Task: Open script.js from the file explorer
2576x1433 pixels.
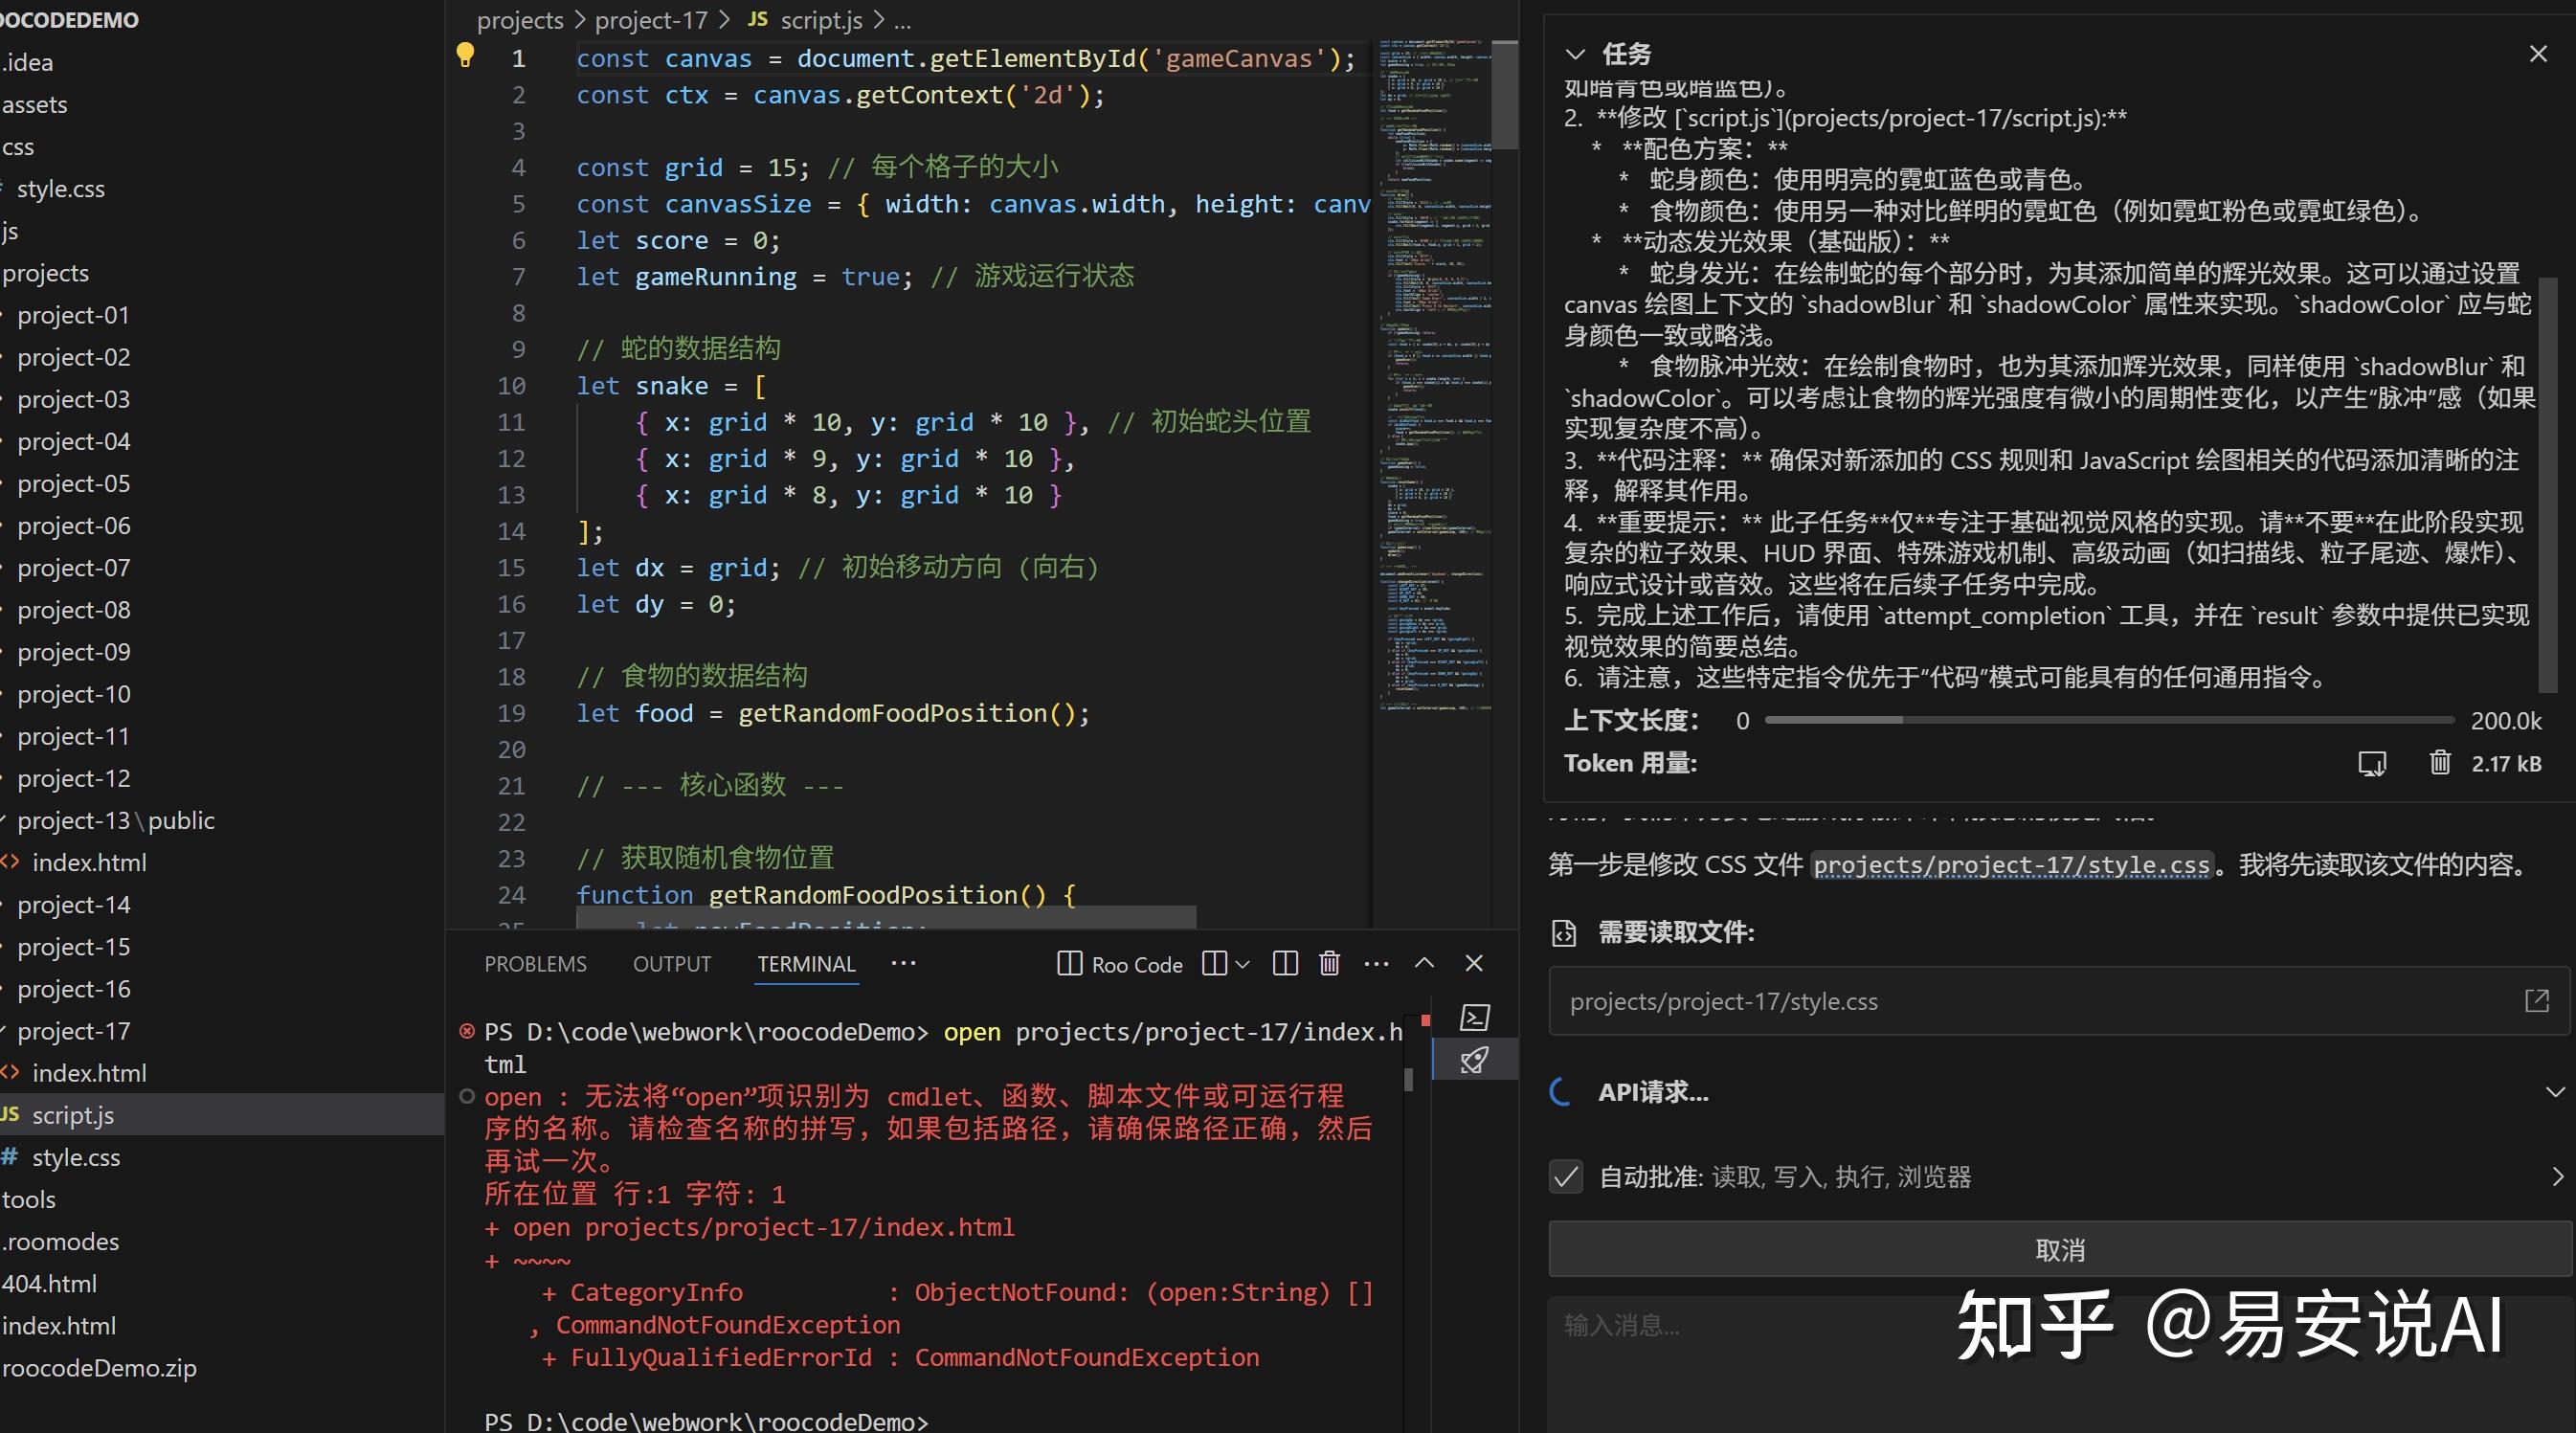Action: [x=74, y=1115]
